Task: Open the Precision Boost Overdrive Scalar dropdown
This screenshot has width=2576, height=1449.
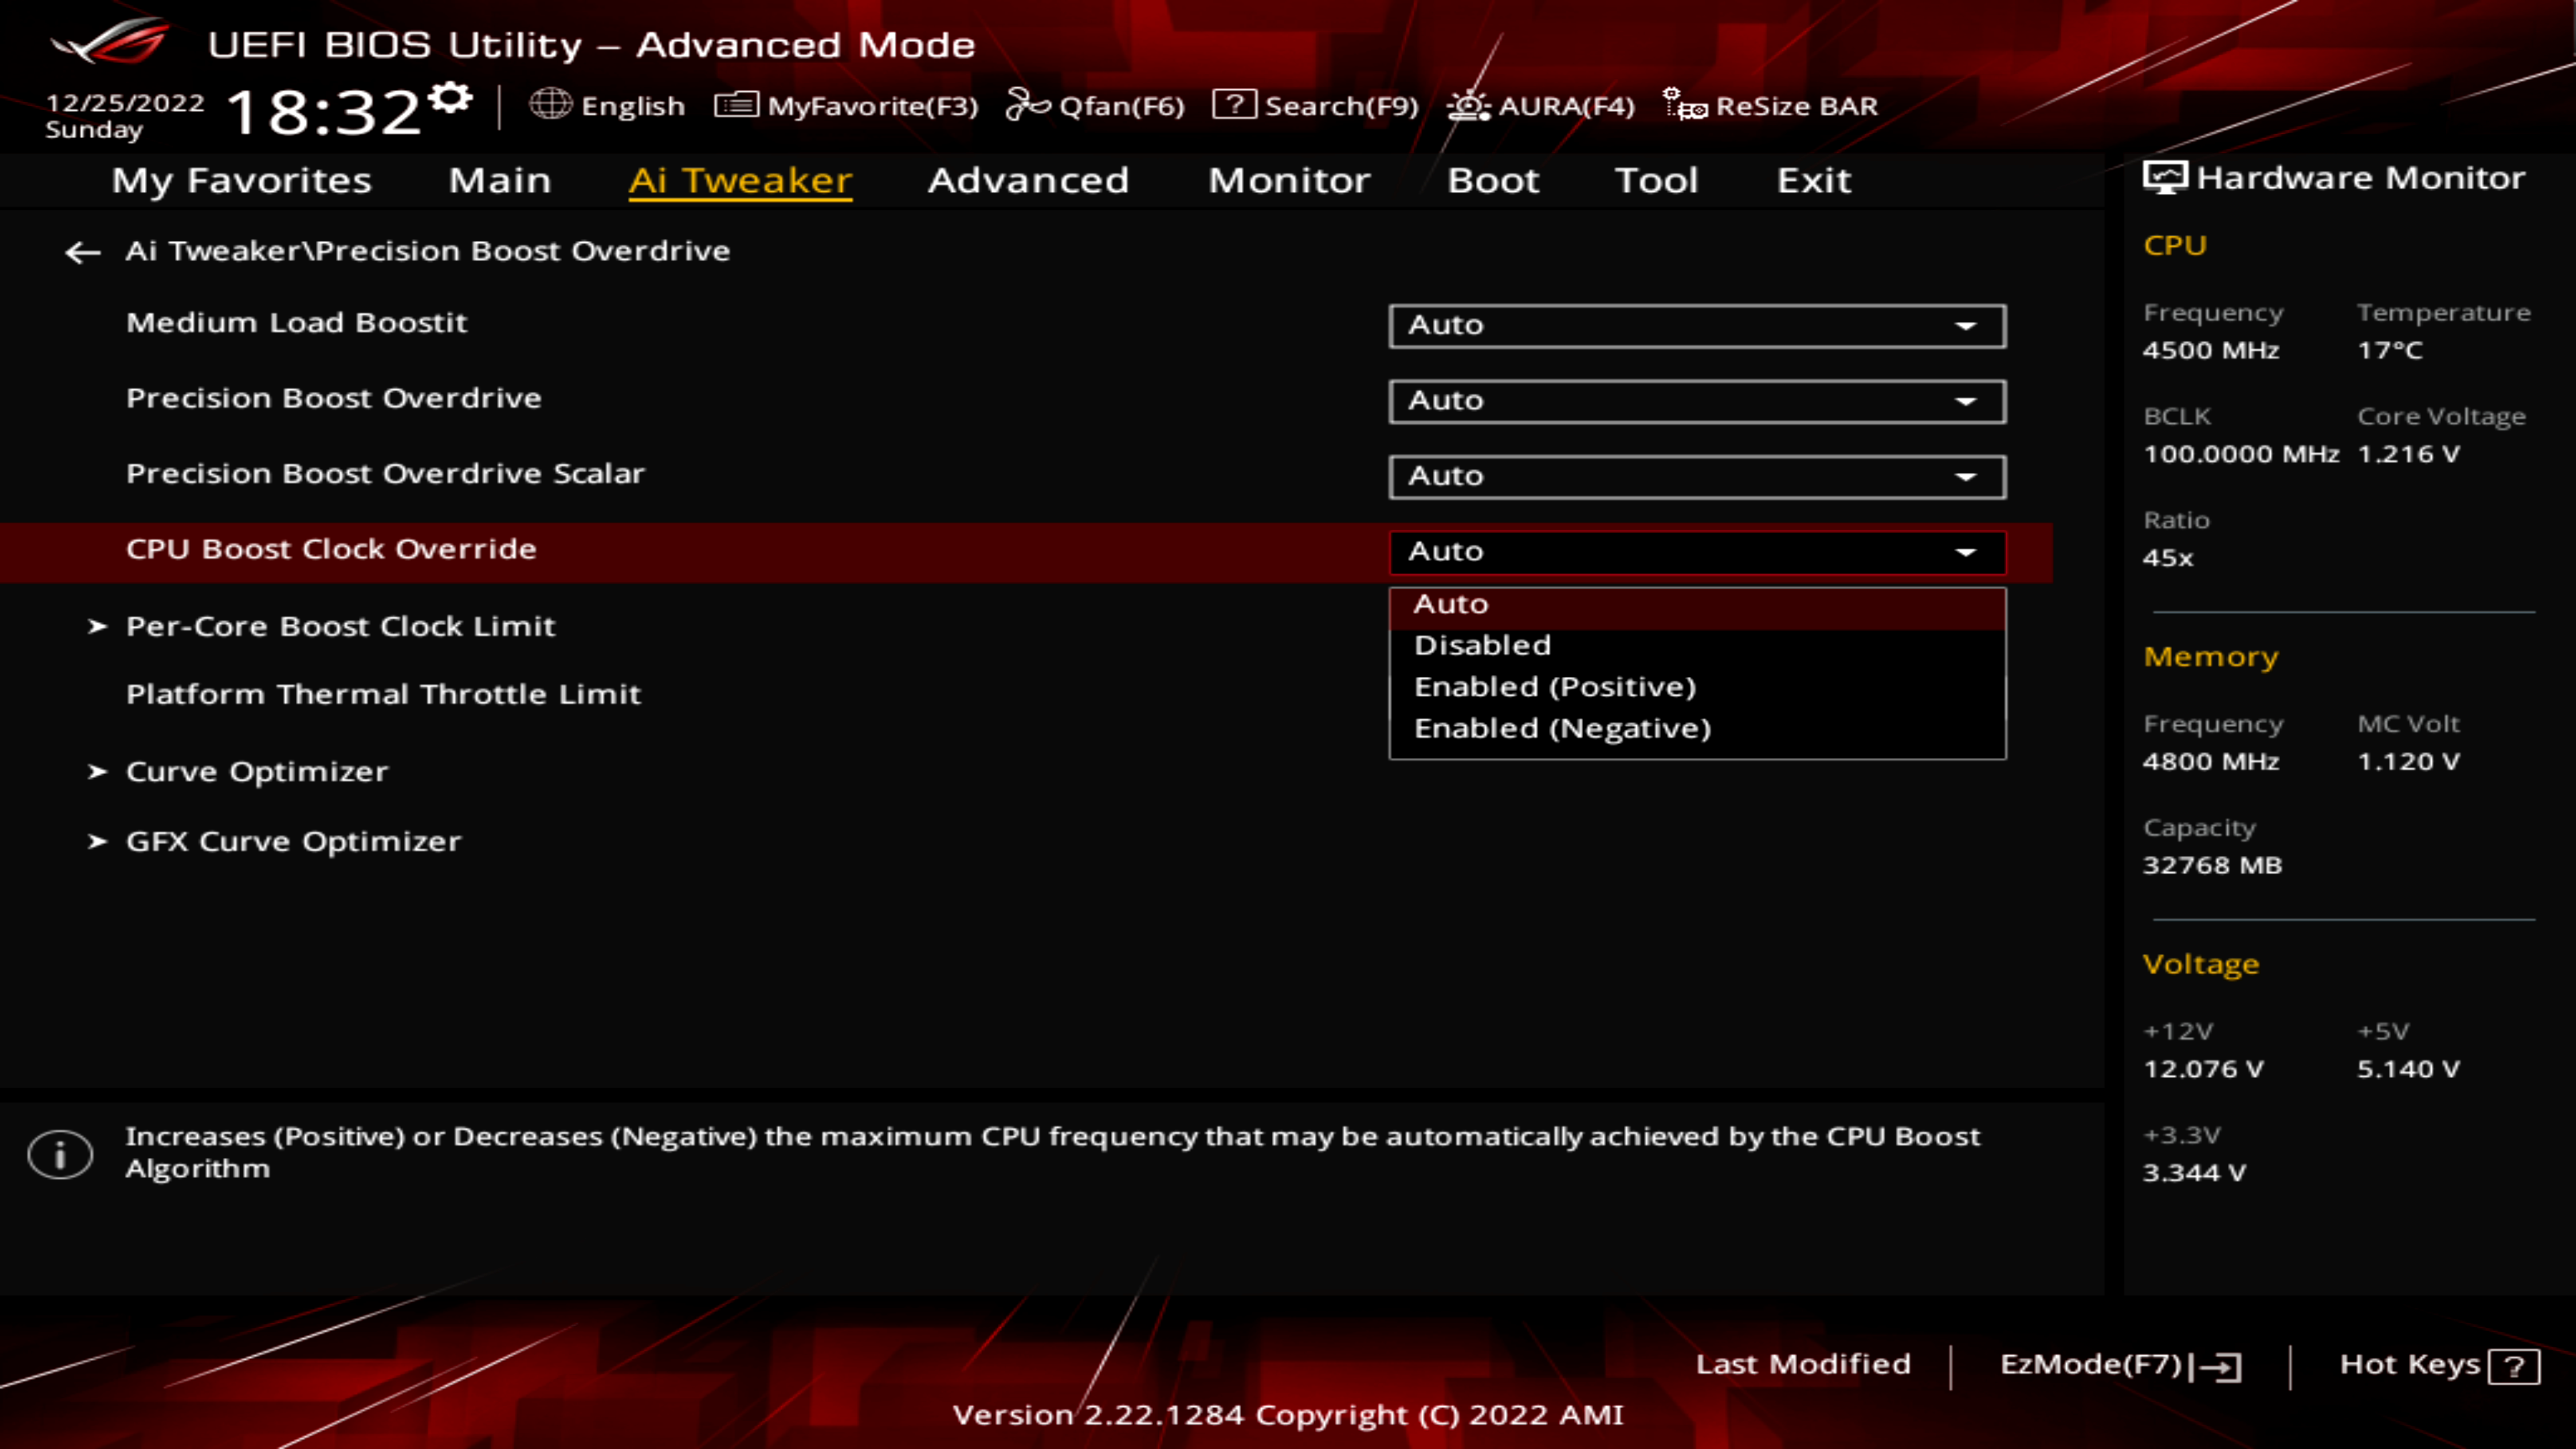Action: (1697, 477)
